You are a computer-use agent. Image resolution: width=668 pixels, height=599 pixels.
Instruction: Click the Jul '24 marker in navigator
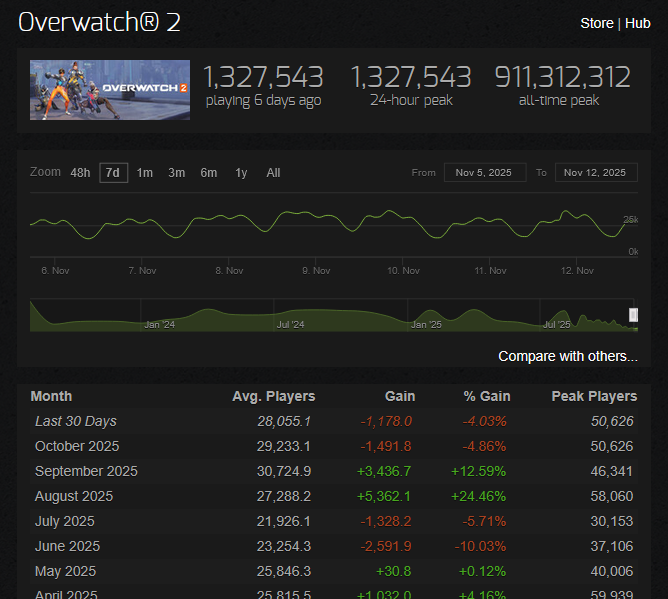[x=291, y=325]
